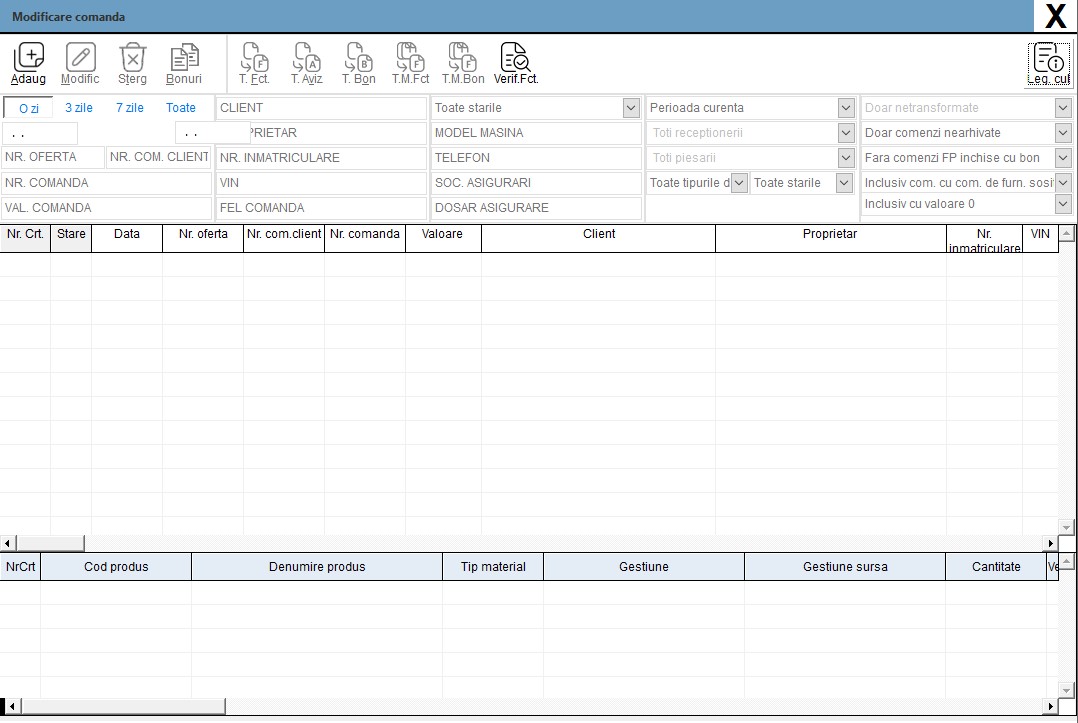The width and height of the screenshot is (1078, 723).
Task: Select the Toate period filter
Action: point(181,108)
